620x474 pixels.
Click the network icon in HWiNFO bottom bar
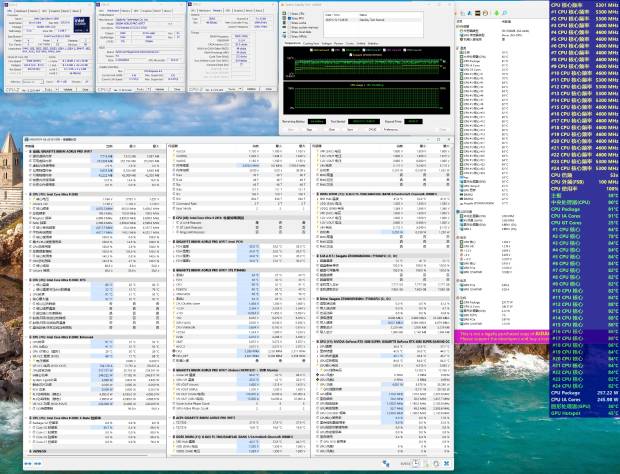pyautogui.click(x=386, y=464)
